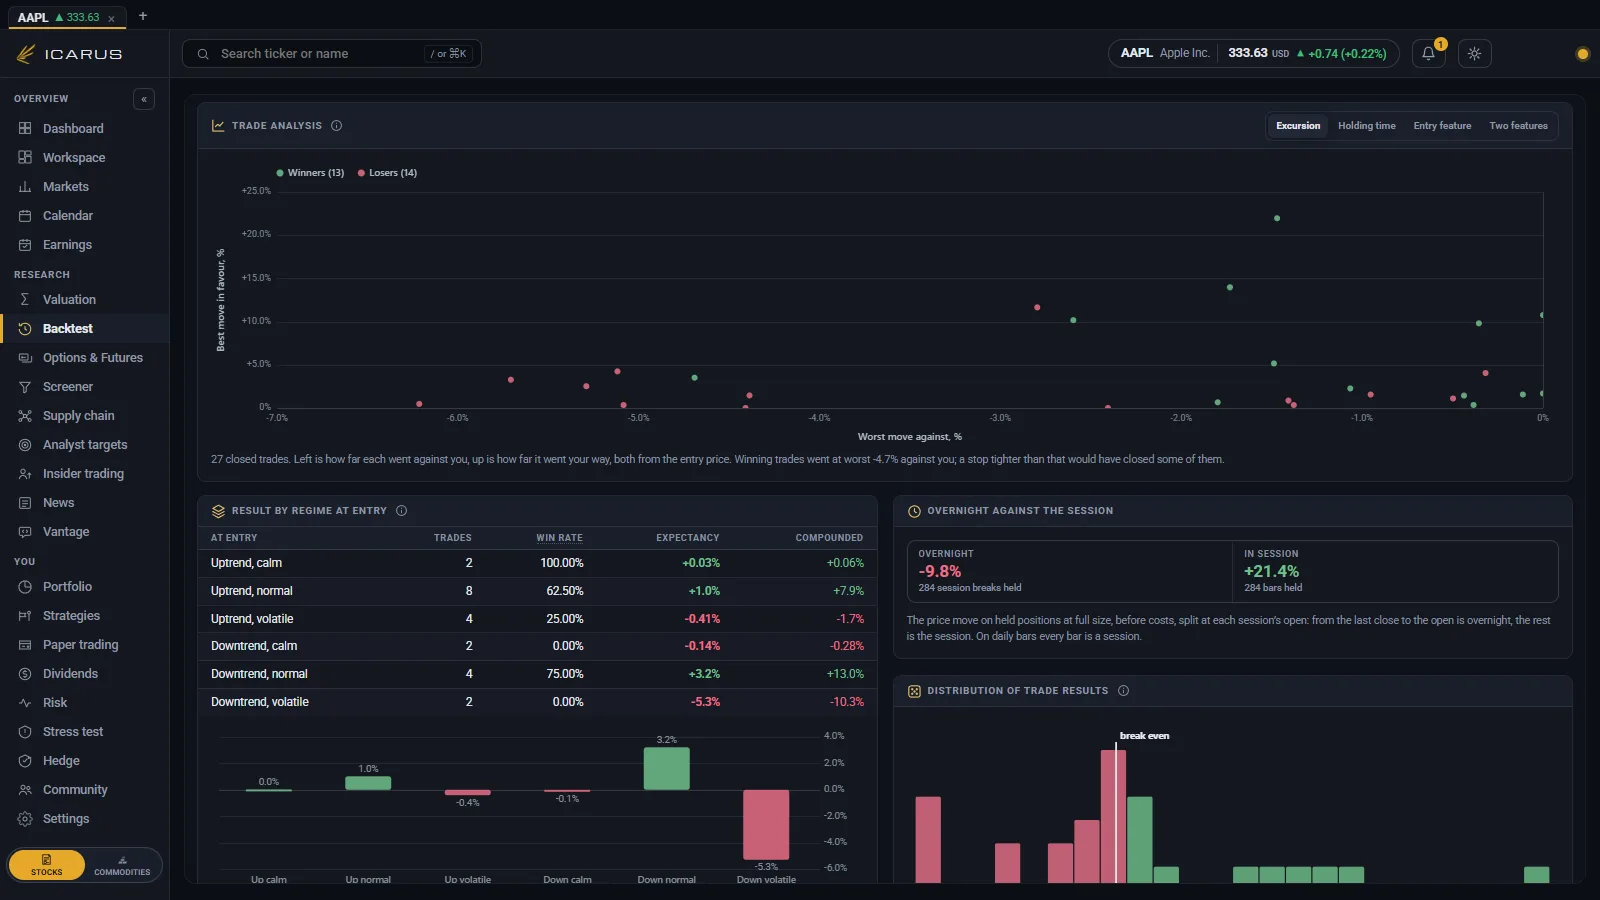Image resolution: width=1600 pixels, height=900 pixels.
Task: Click the Hedge shield icon
Action: (25, 761)
